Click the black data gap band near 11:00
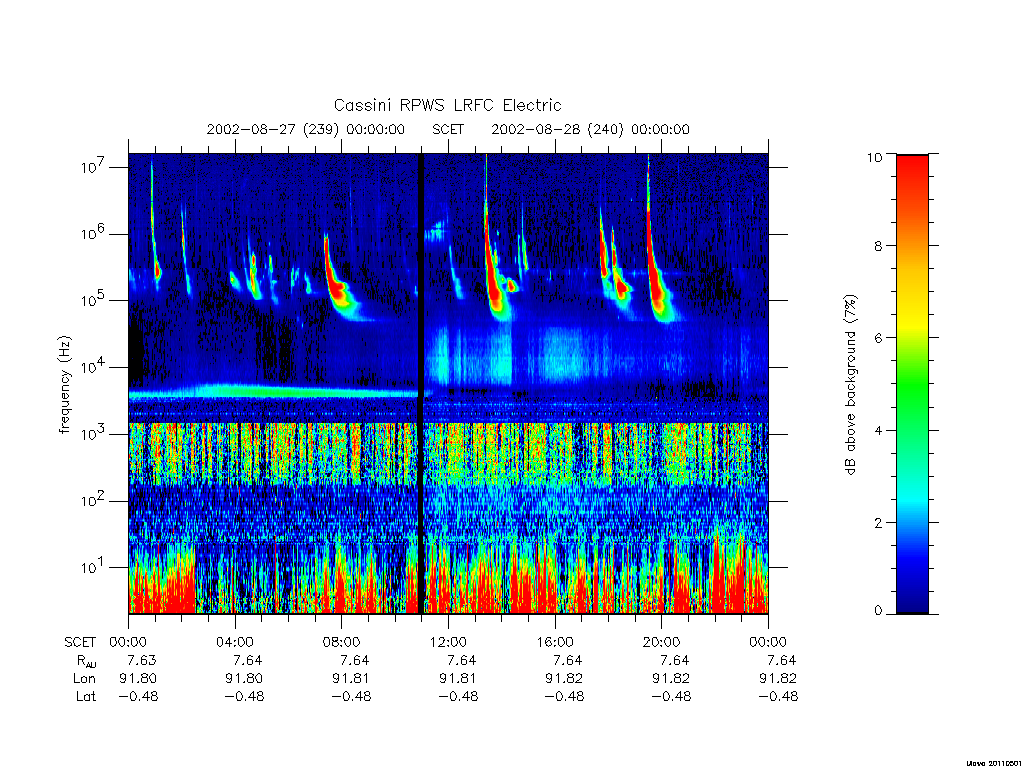This screenshot has height=768, width=1024. point(421,384)
